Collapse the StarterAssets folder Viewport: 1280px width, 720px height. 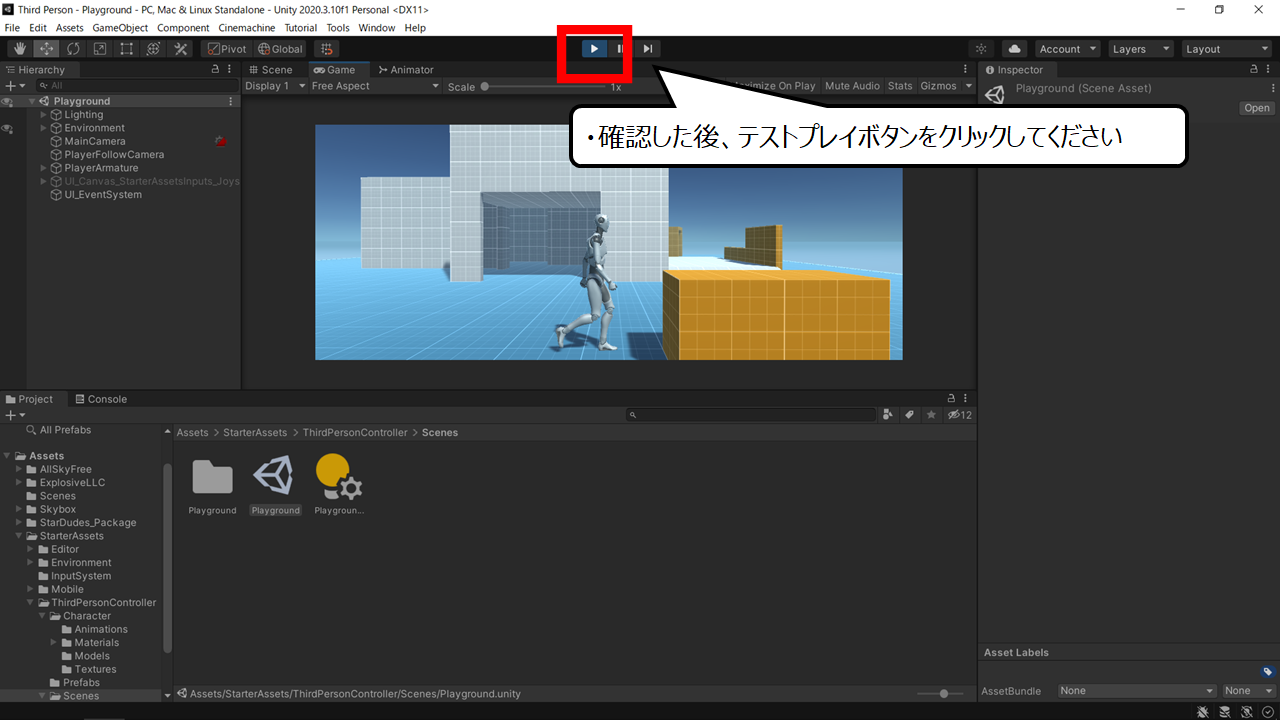[19, 536]
